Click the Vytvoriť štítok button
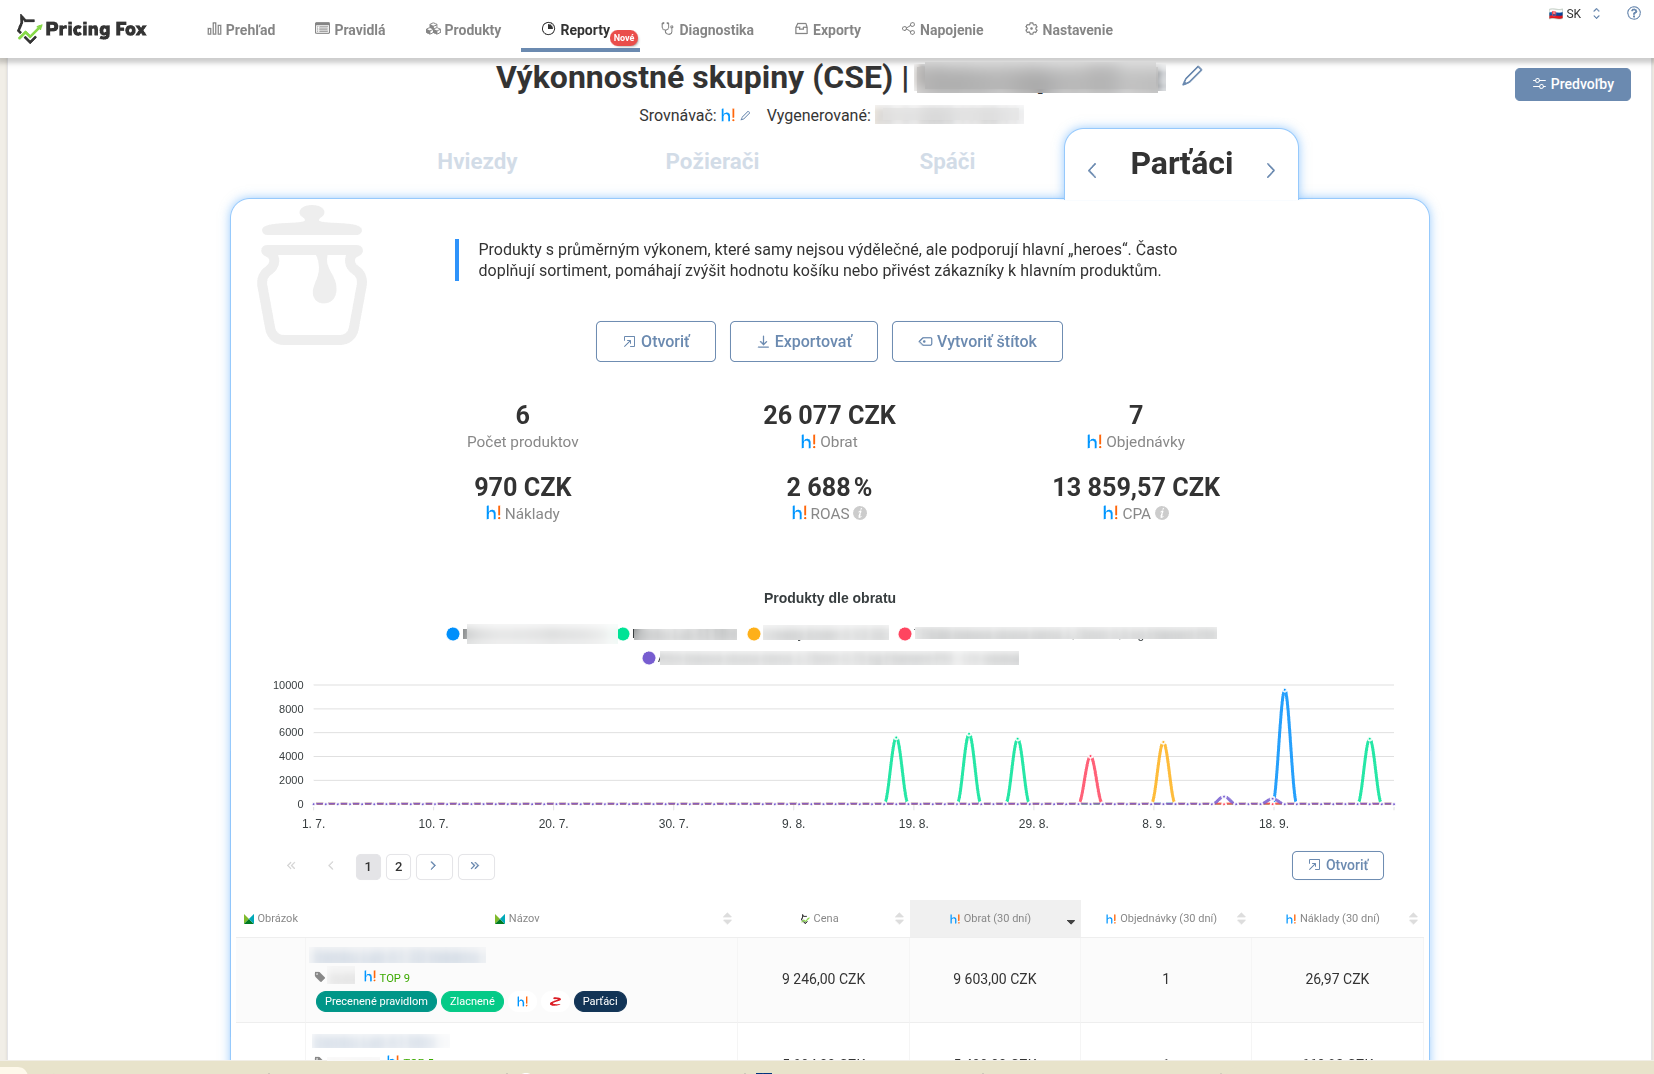Screen dimensions: 1654x1074 [x=976, y=341]
